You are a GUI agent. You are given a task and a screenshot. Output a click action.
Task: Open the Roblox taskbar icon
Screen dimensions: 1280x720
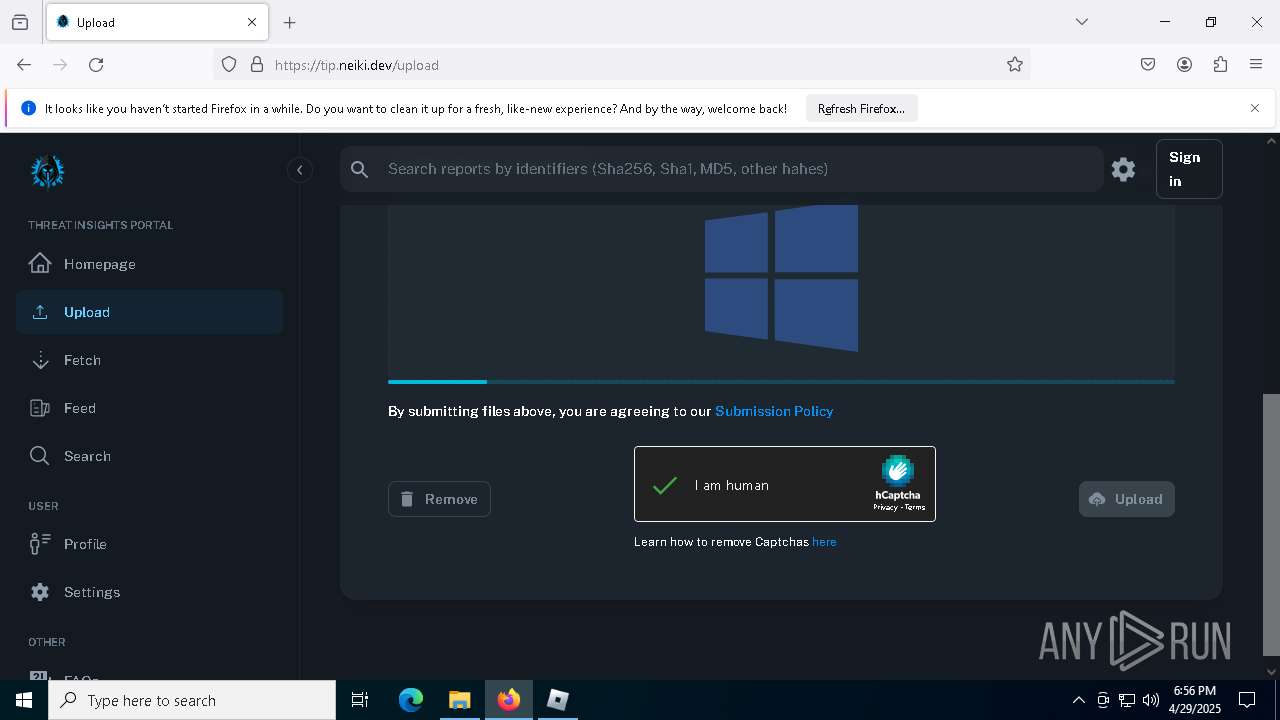pos(557,700)
